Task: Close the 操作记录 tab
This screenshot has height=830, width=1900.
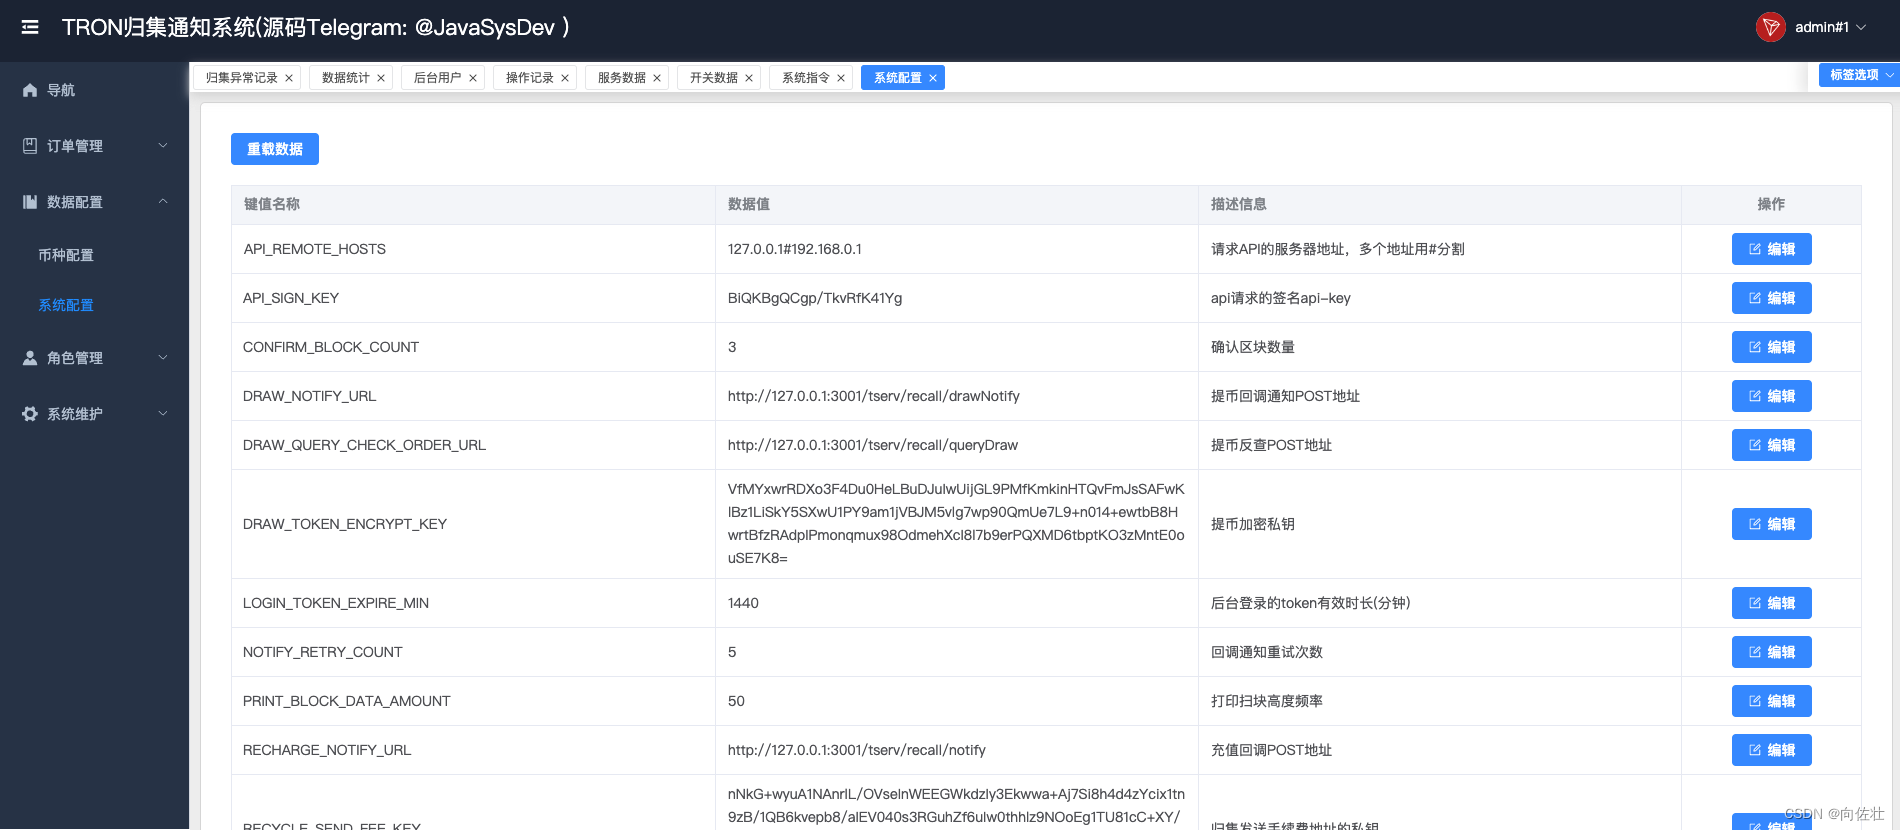Action: pyautogui.click(x=565, y=78)
